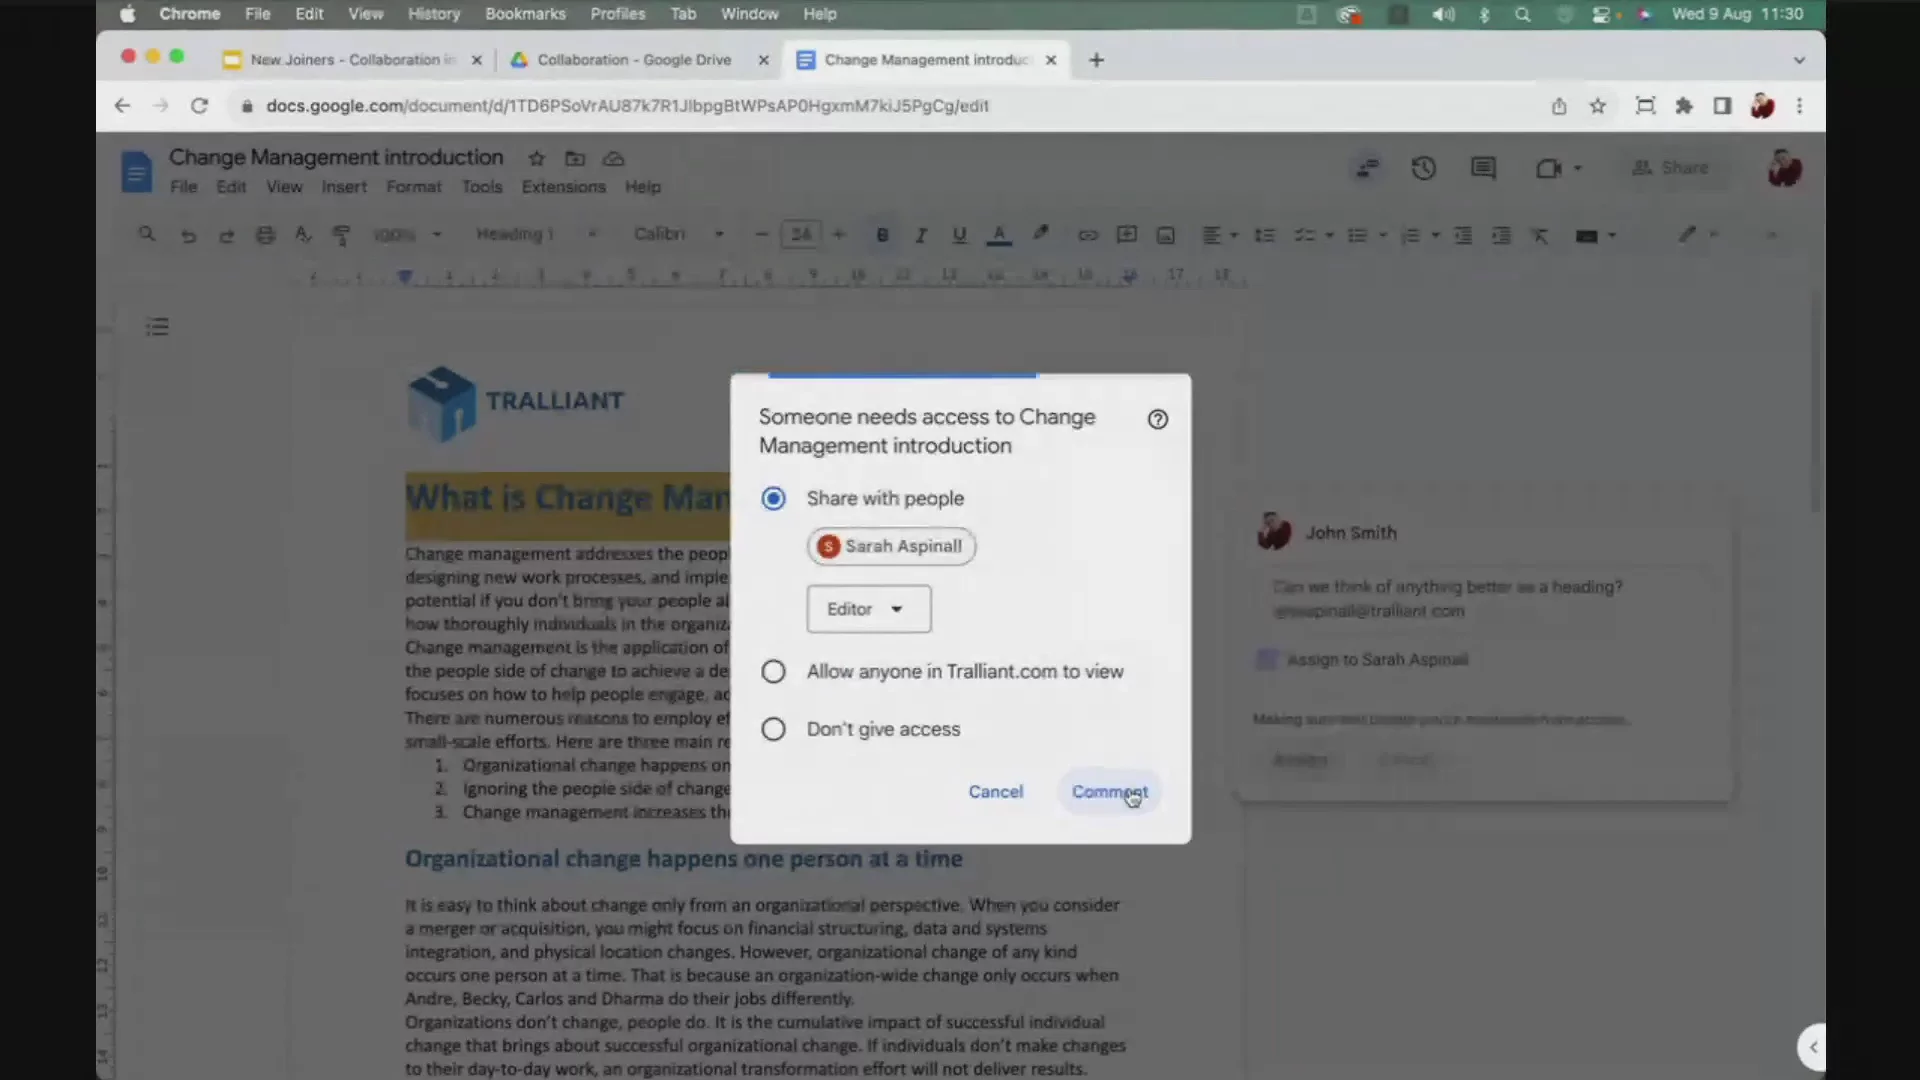1920x1080 pixels.
Task: Open the Tools menu in Docs
Action: 482,187
